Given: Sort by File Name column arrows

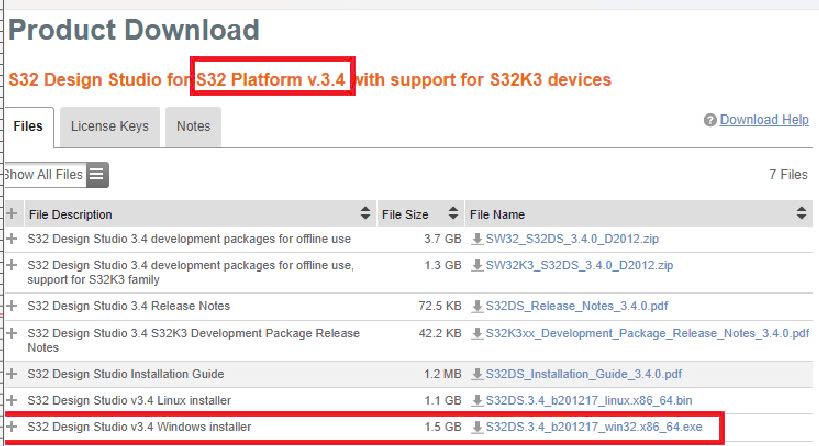Looking at the screenshot, I should 801,214.
